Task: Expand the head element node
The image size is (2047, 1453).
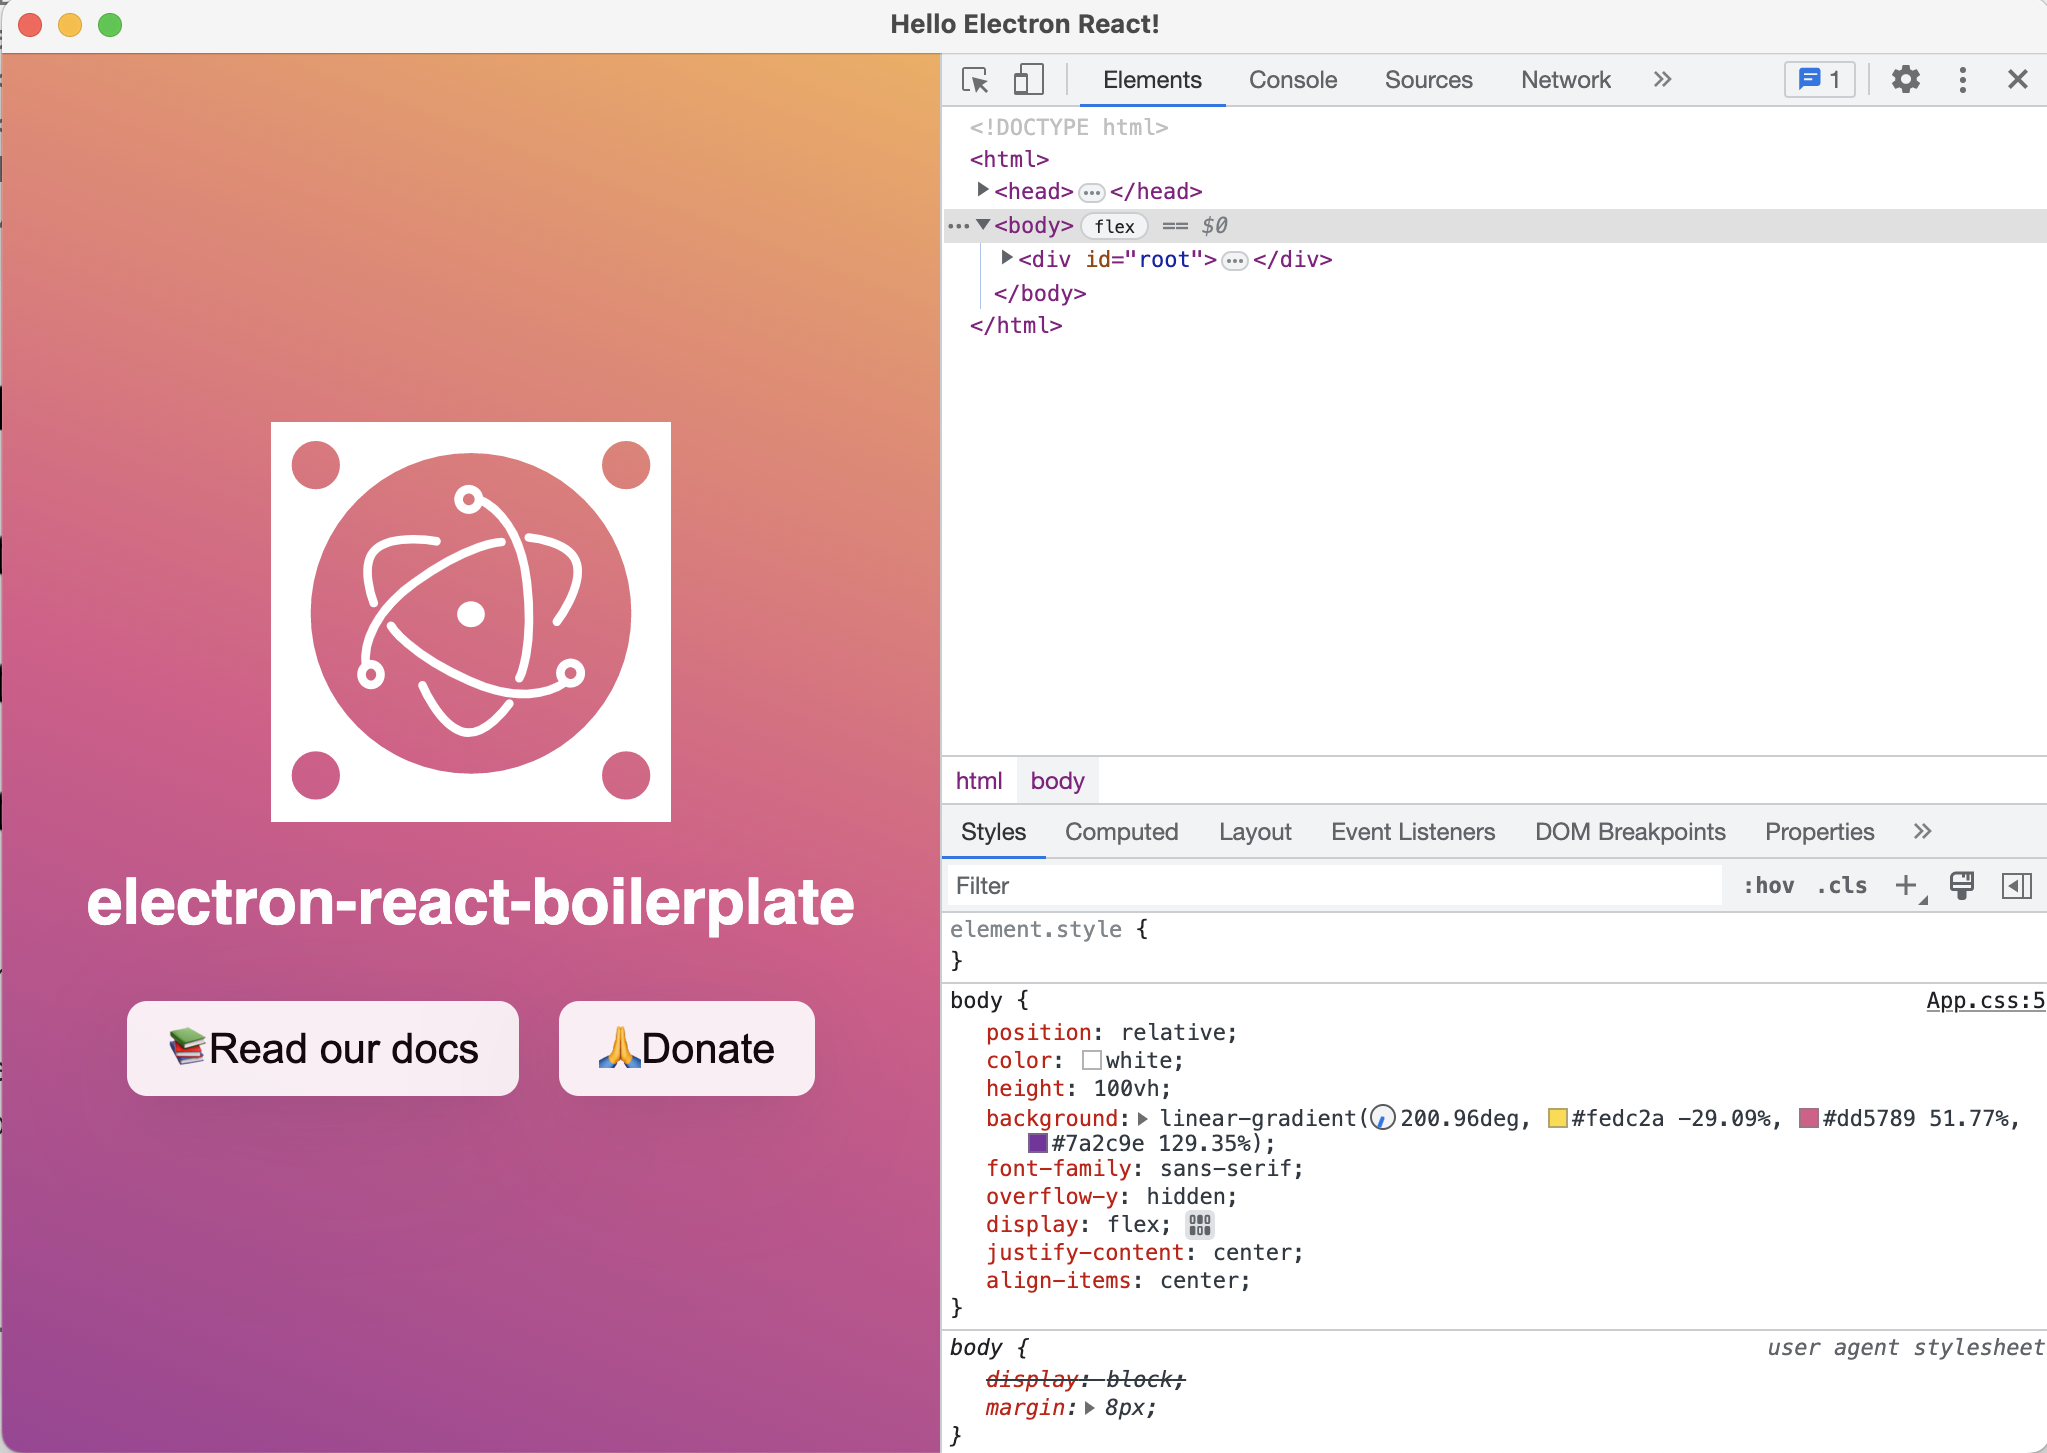Action: point(983,190)
